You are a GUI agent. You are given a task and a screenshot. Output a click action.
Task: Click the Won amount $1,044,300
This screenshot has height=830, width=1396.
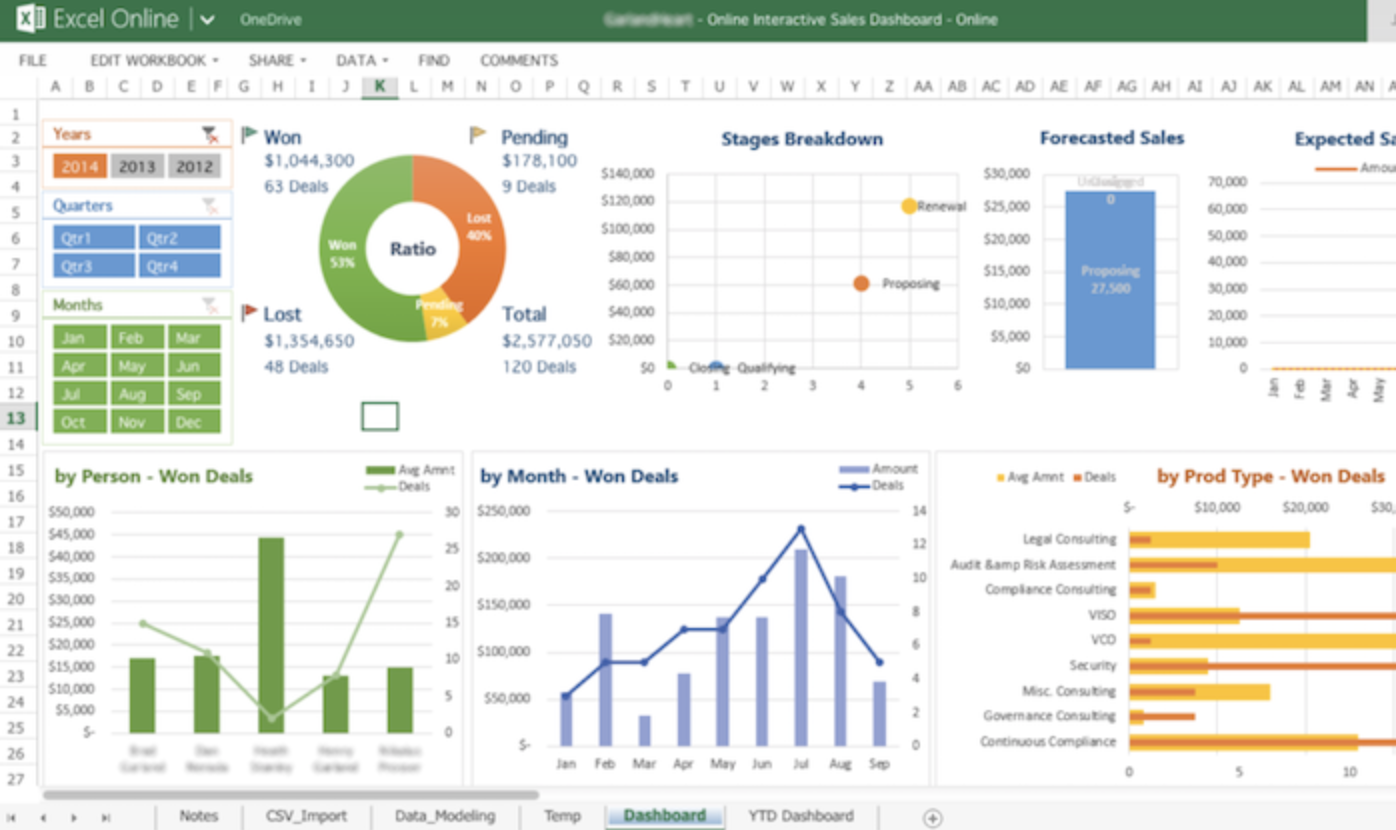click(309, 161)
